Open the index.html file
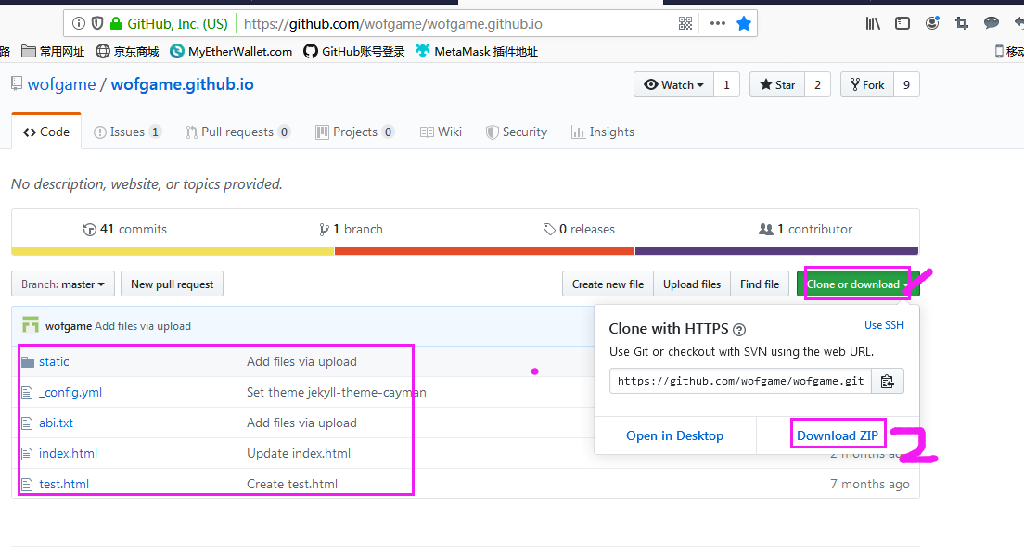1024x555 pixels. coord(67,453)
